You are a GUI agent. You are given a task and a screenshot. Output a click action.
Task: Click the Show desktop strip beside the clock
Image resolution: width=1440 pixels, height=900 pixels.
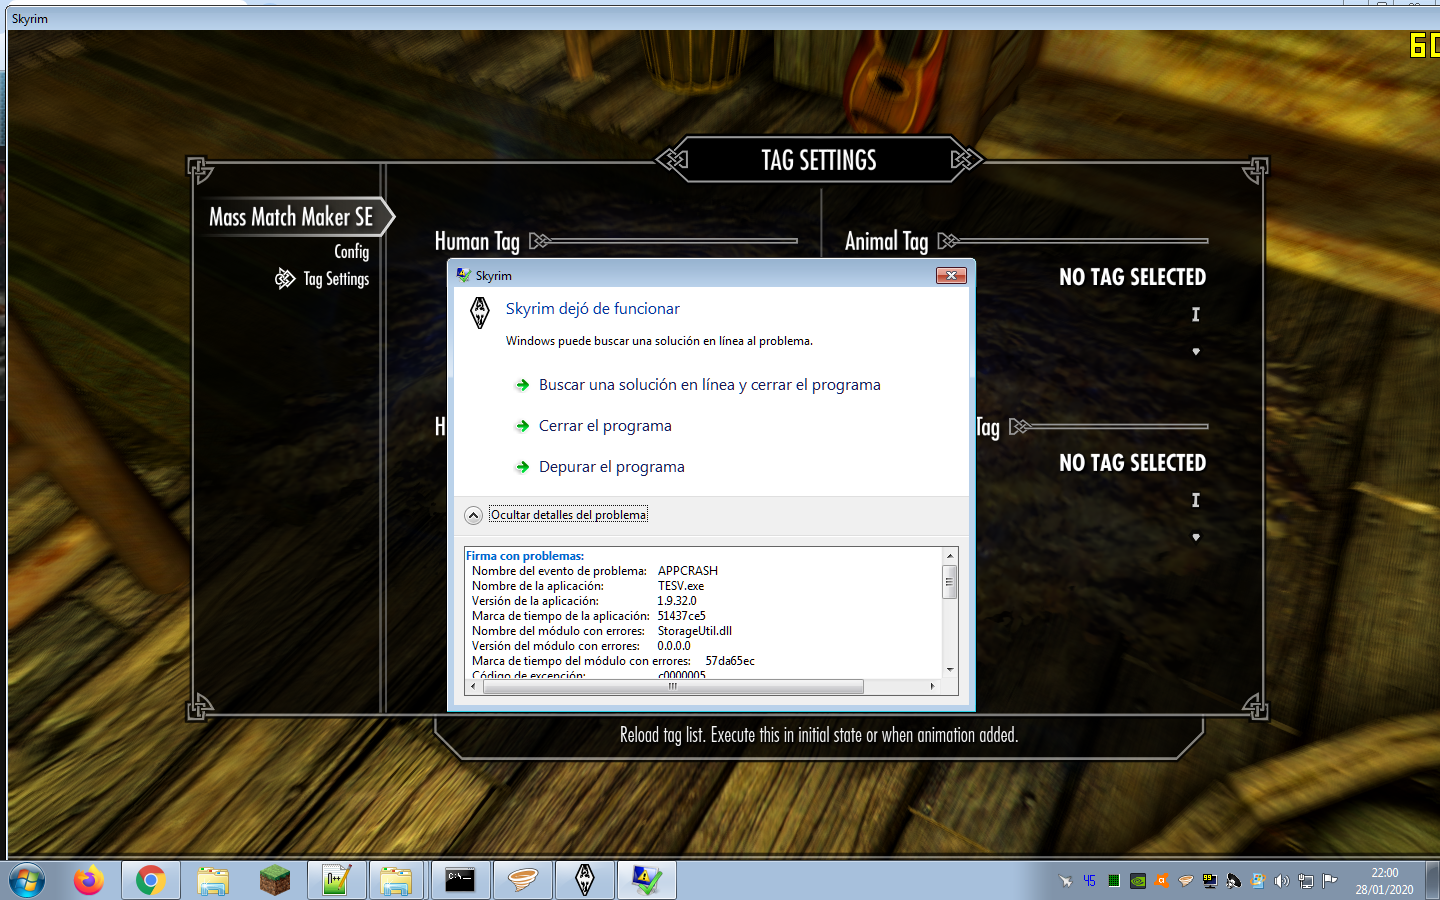[x=1433, y=881]
